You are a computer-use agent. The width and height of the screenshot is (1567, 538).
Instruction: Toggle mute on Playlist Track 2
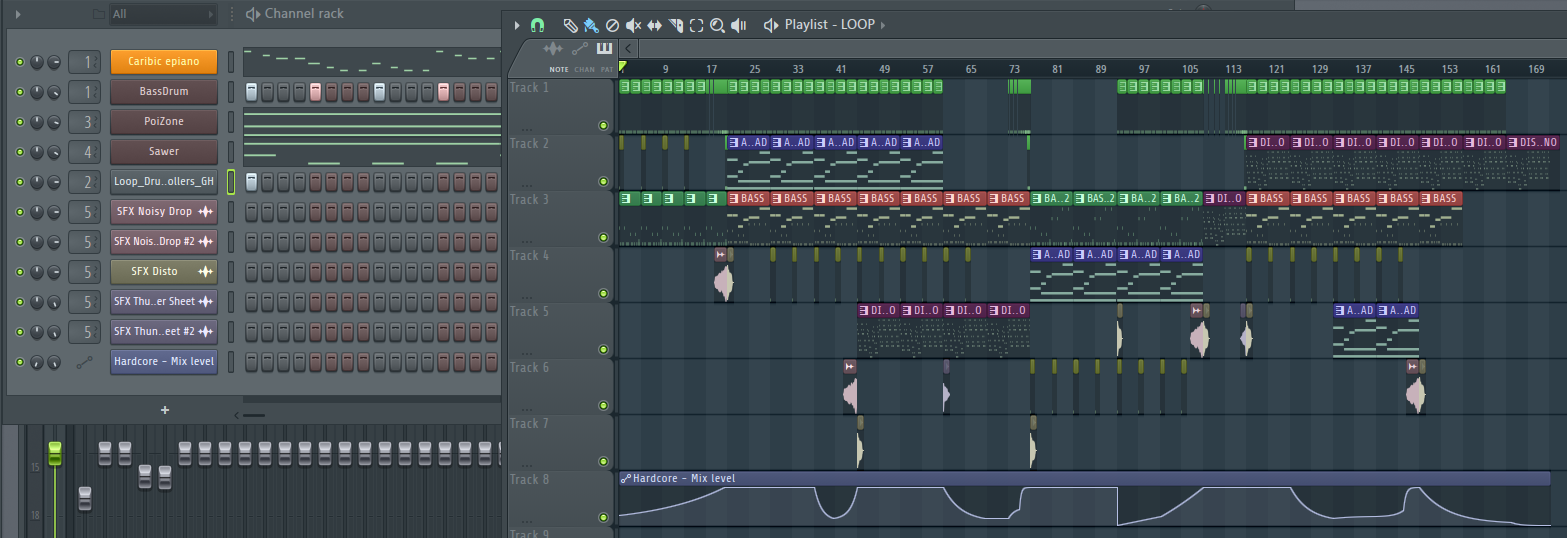603,182
